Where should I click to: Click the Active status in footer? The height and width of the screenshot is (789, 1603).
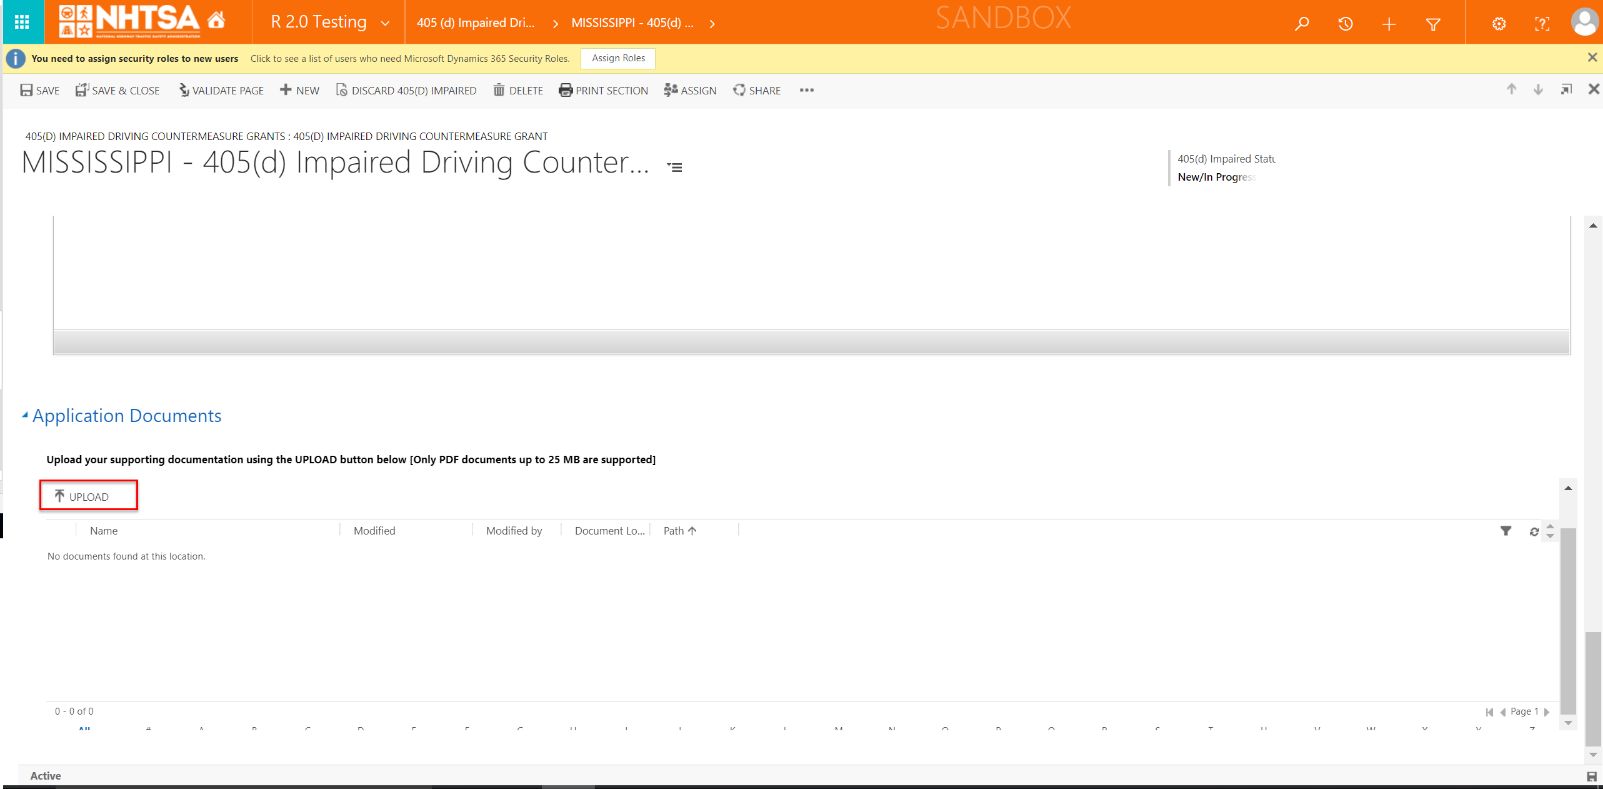45,776
